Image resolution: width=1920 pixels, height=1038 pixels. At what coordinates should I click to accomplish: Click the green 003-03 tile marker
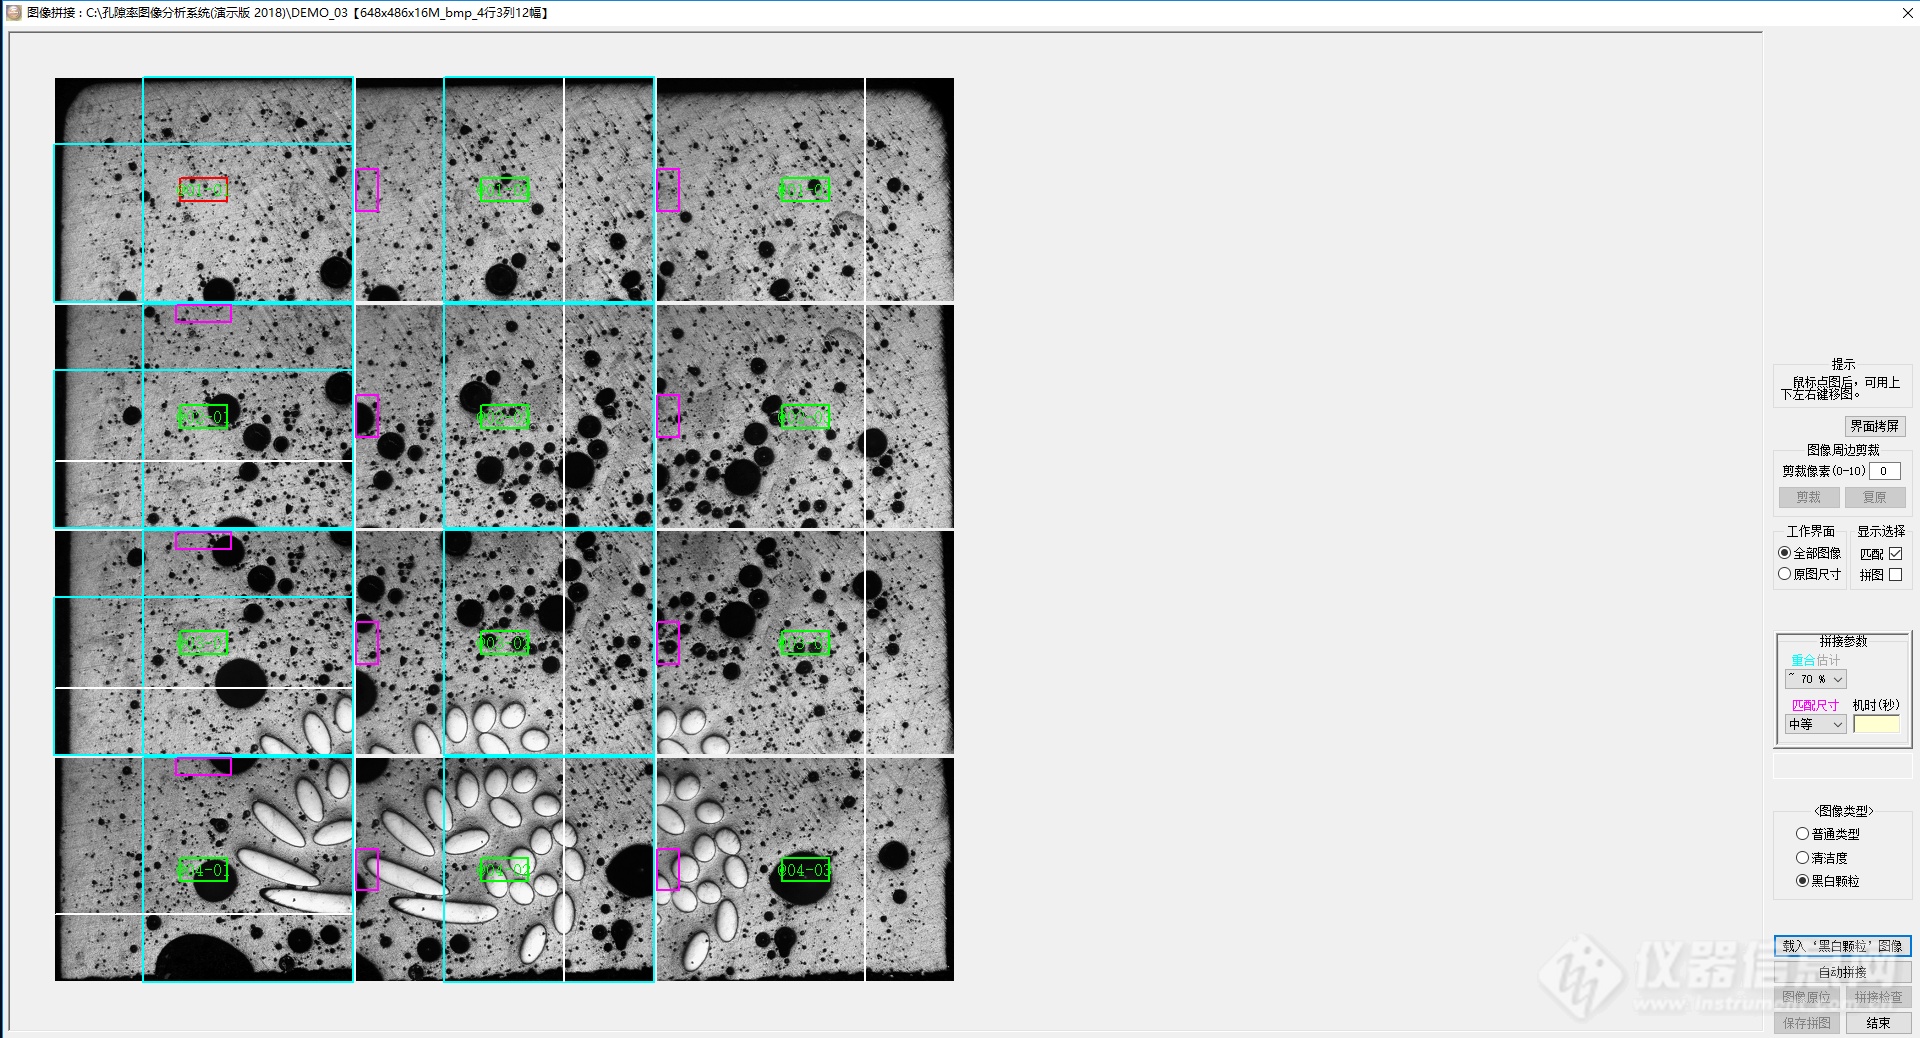[804, 643]
